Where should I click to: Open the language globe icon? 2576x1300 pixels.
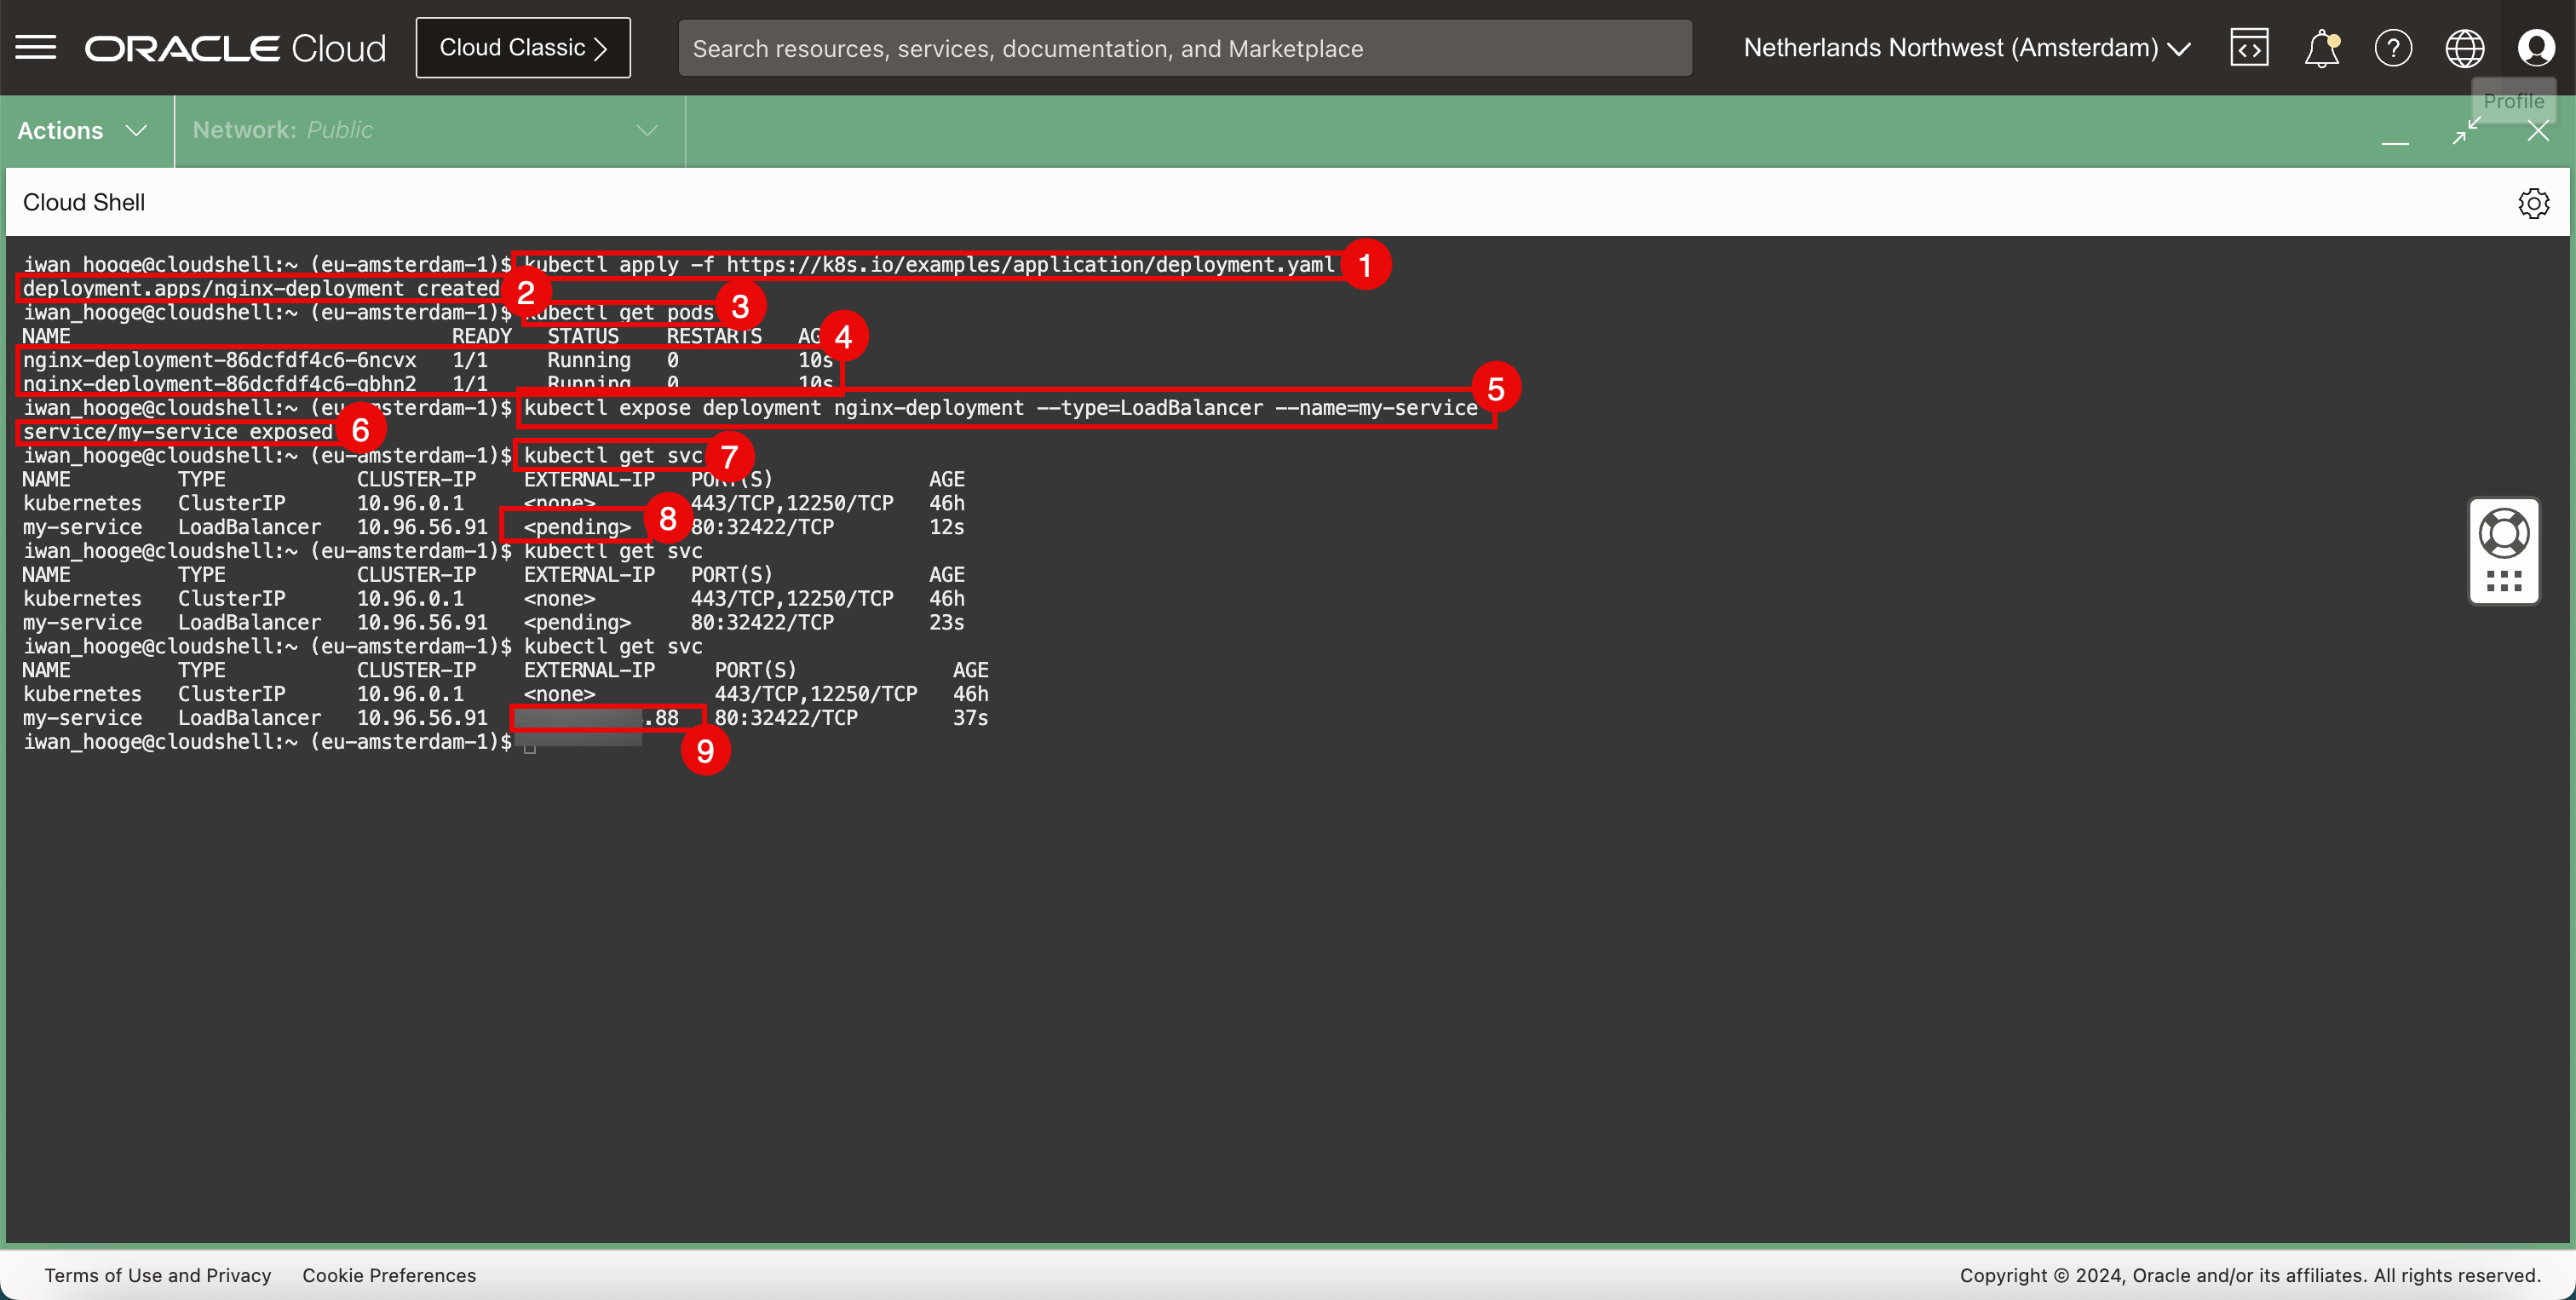[2464, 48]
